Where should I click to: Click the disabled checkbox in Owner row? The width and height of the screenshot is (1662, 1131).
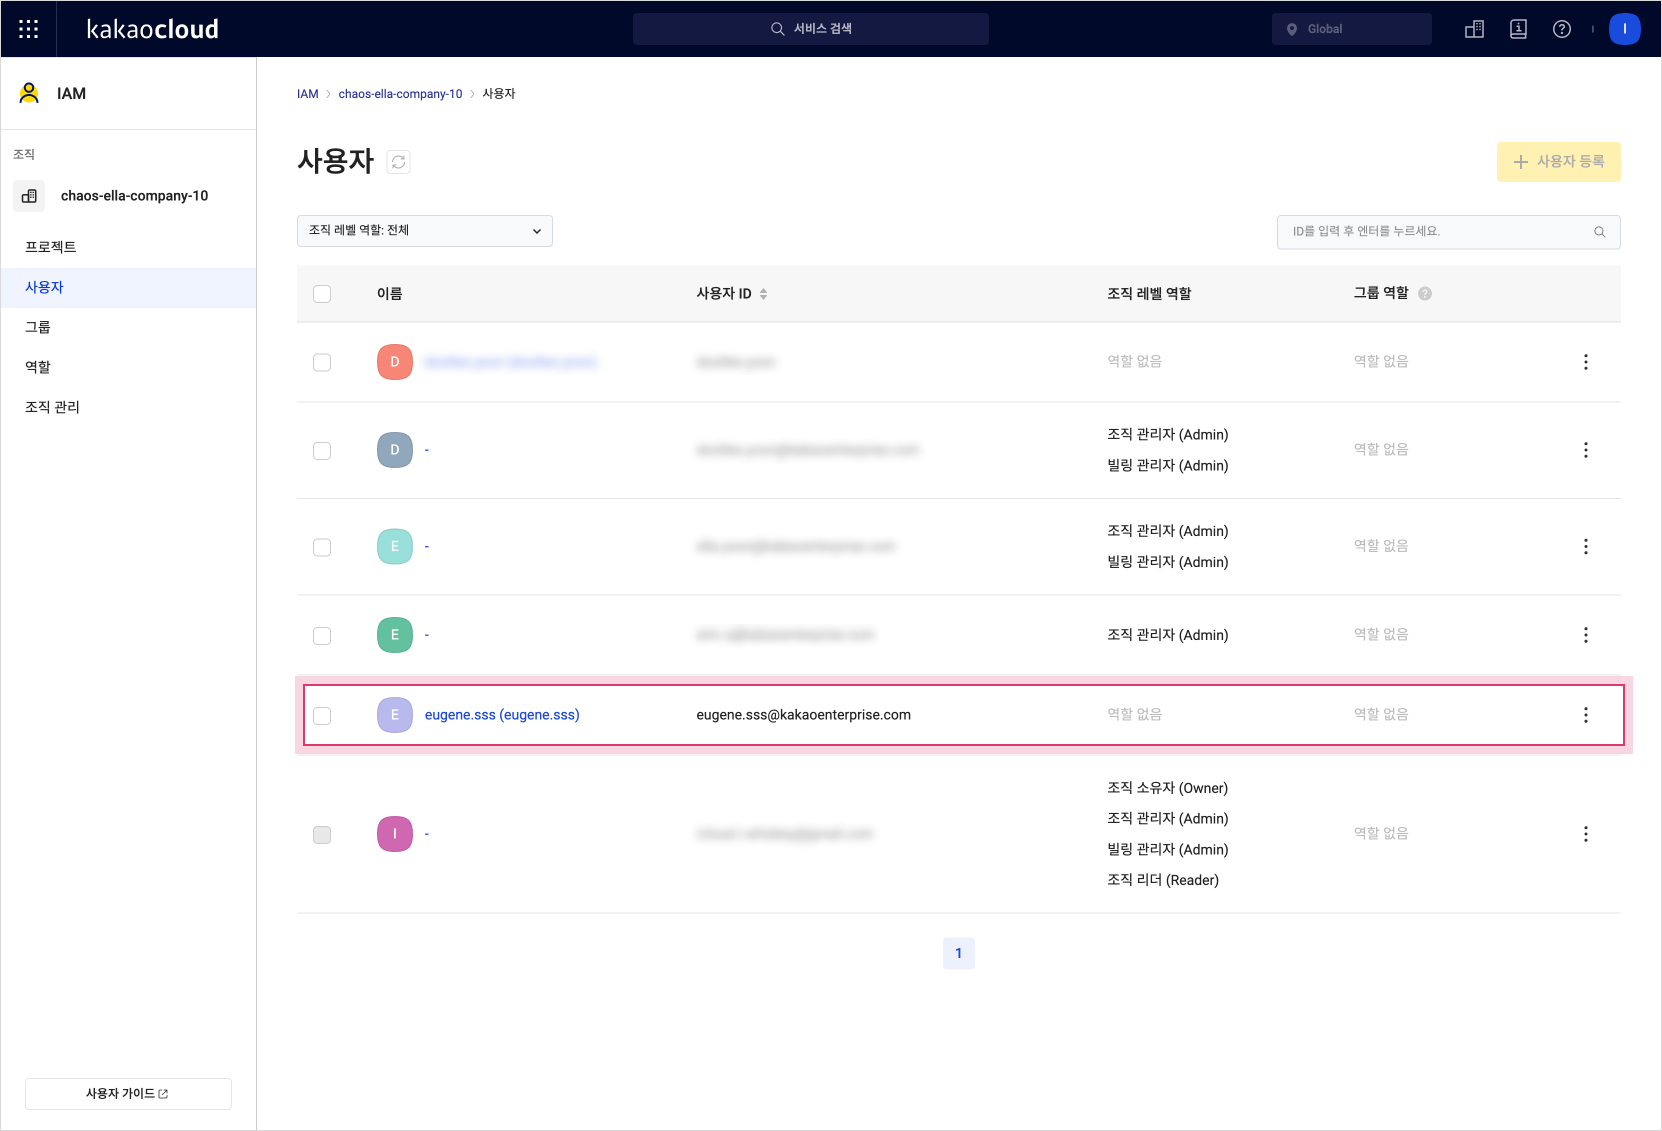tap(322, 835)
